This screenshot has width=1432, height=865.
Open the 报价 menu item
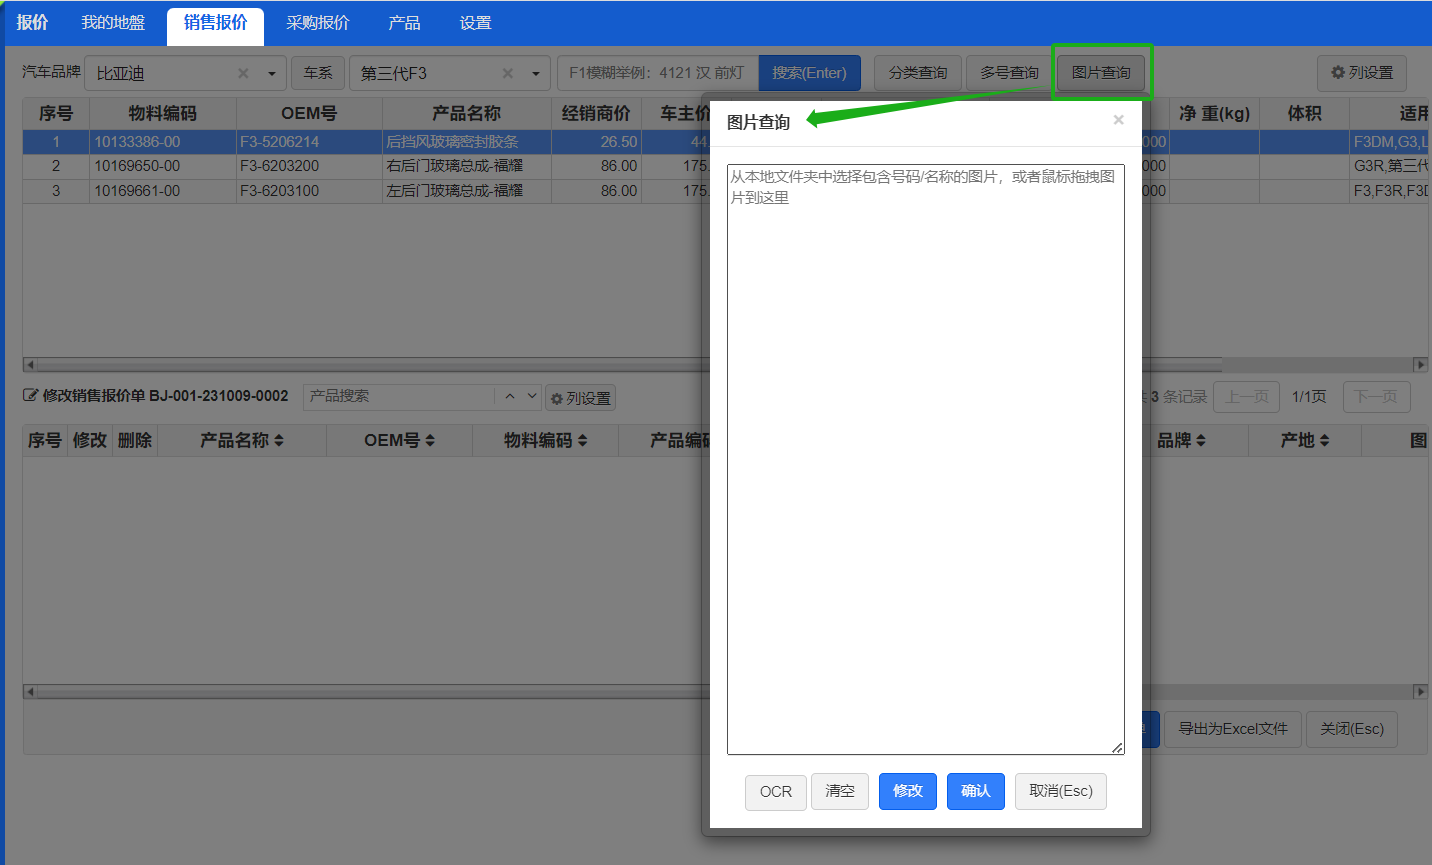32,22
